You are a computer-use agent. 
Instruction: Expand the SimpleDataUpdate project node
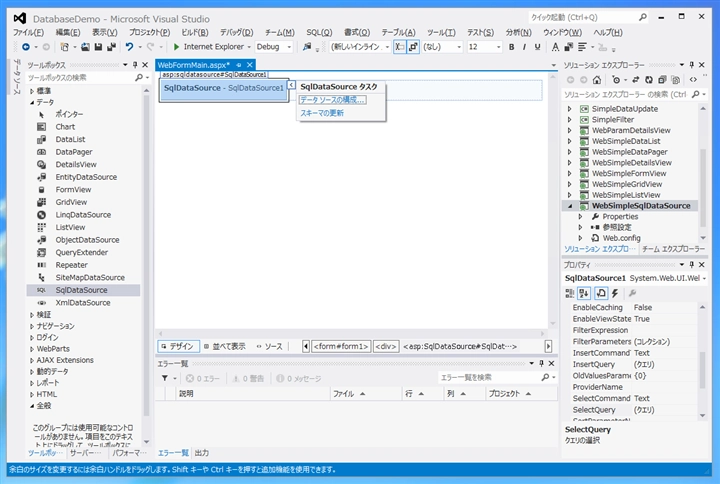click(x=570, y=109)
